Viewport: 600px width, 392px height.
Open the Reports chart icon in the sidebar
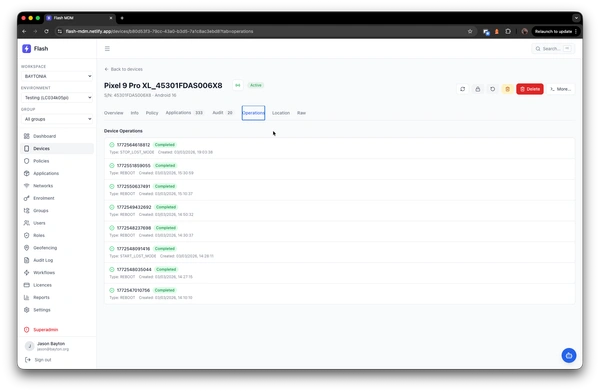26,297
